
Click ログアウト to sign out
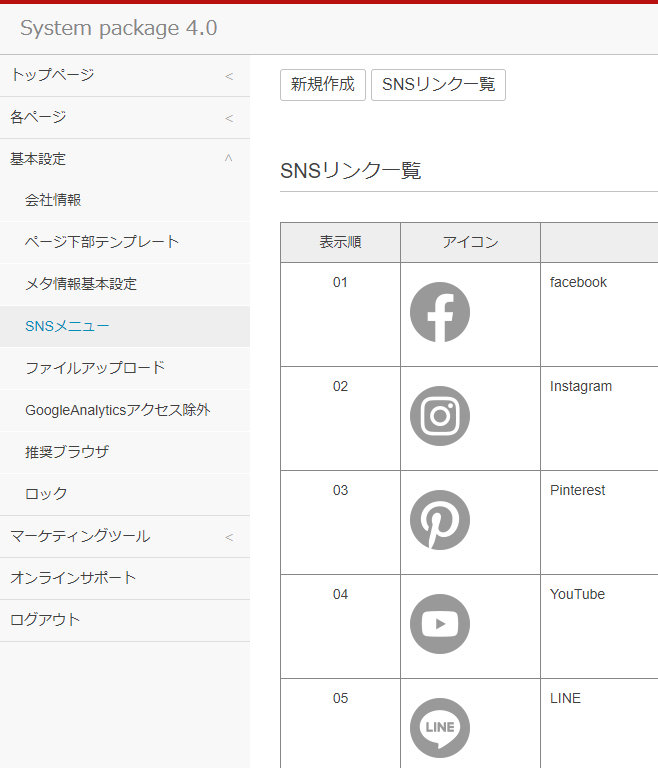click(124, 620)
